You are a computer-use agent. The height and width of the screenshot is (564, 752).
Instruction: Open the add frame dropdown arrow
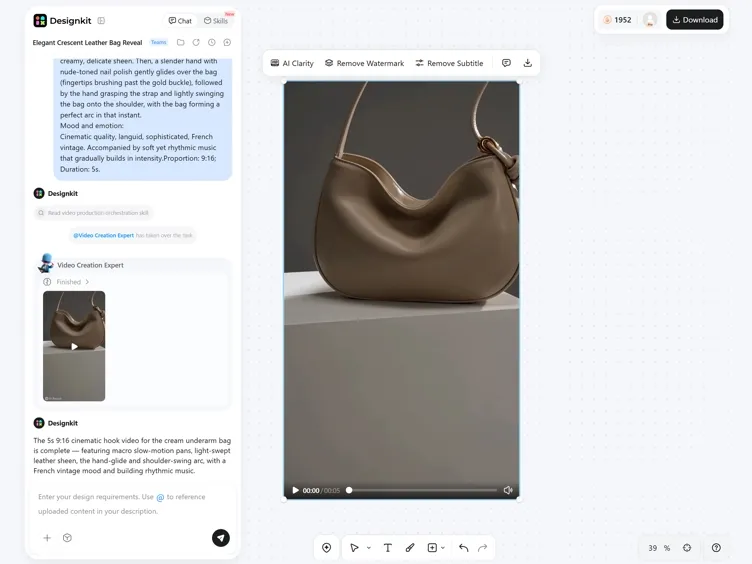pyautogui.click(x=443, y=548)
